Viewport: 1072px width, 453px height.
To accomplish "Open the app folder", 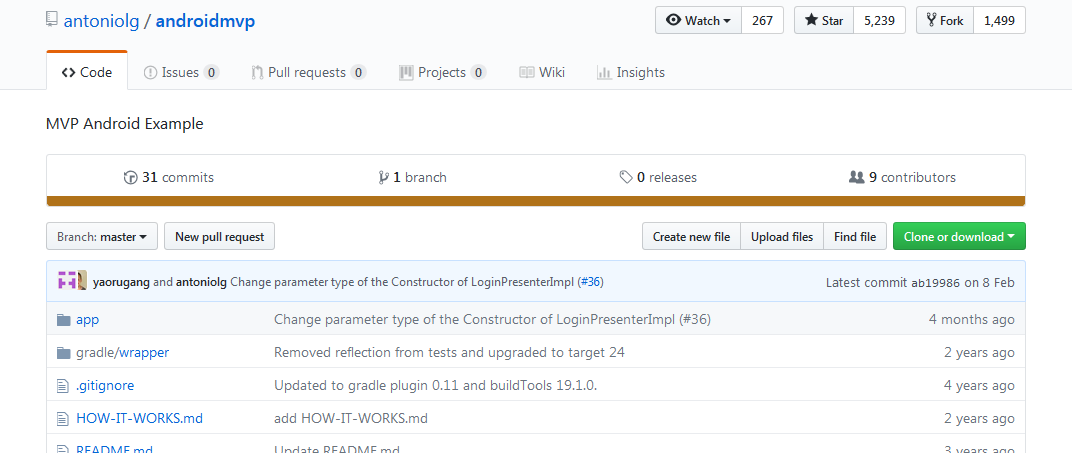I will [88, 320].
